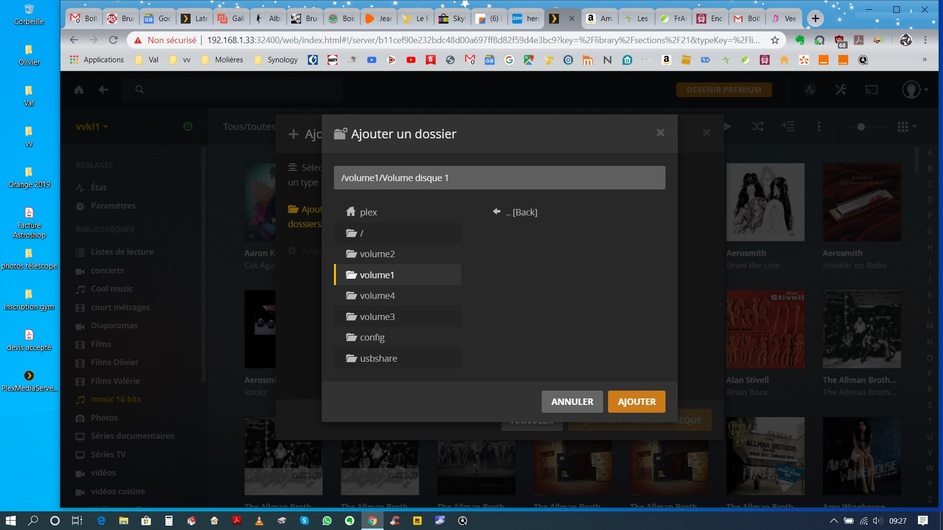This screenshot has height=530, width=943.
Task: Click the Chrome reload button
Action: (x=113, y=40)
